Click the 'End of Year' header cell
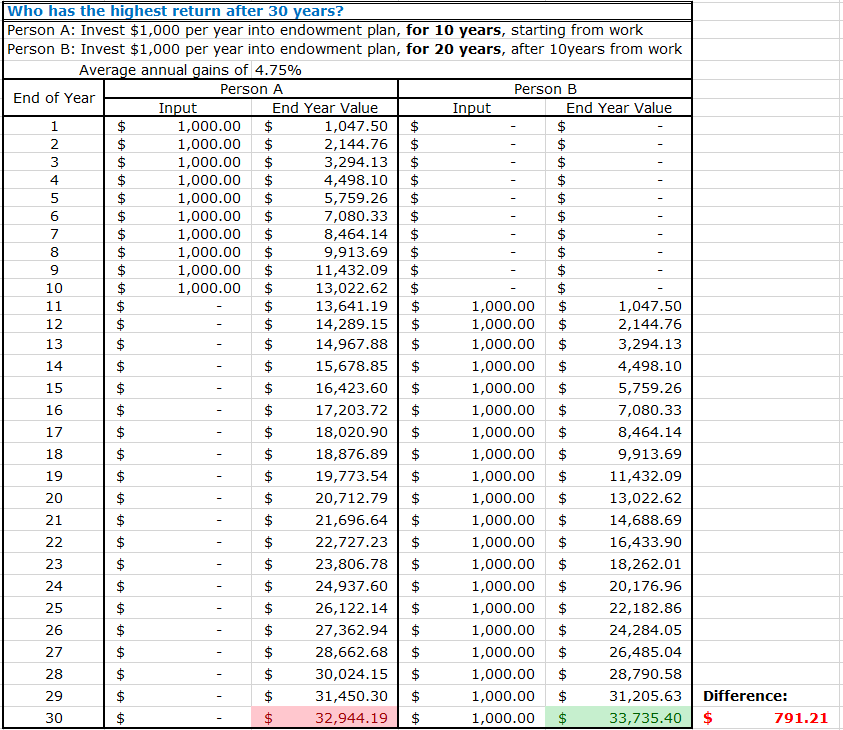Viewport: 843px width, 730px height. point(53,98)
